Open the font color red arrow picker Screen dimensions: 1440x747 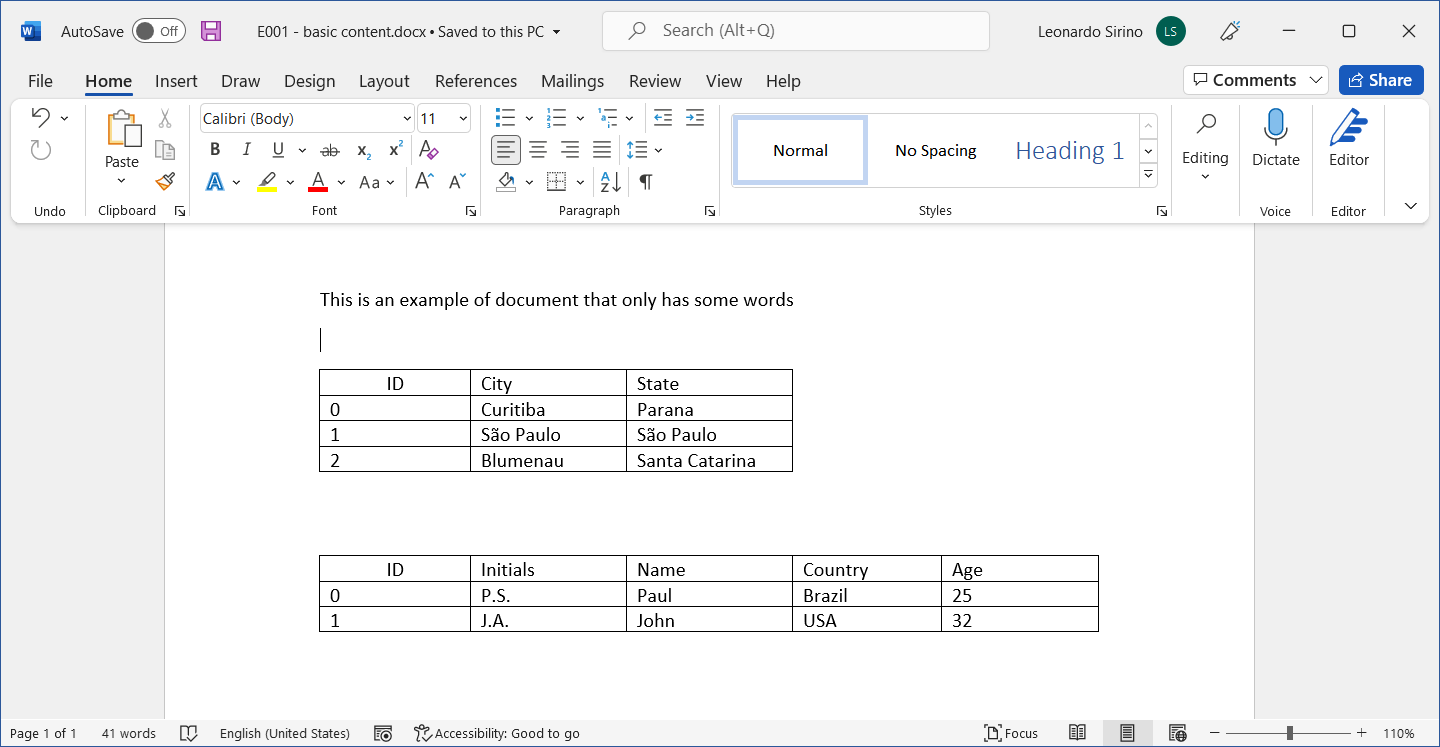click(341, 182)
